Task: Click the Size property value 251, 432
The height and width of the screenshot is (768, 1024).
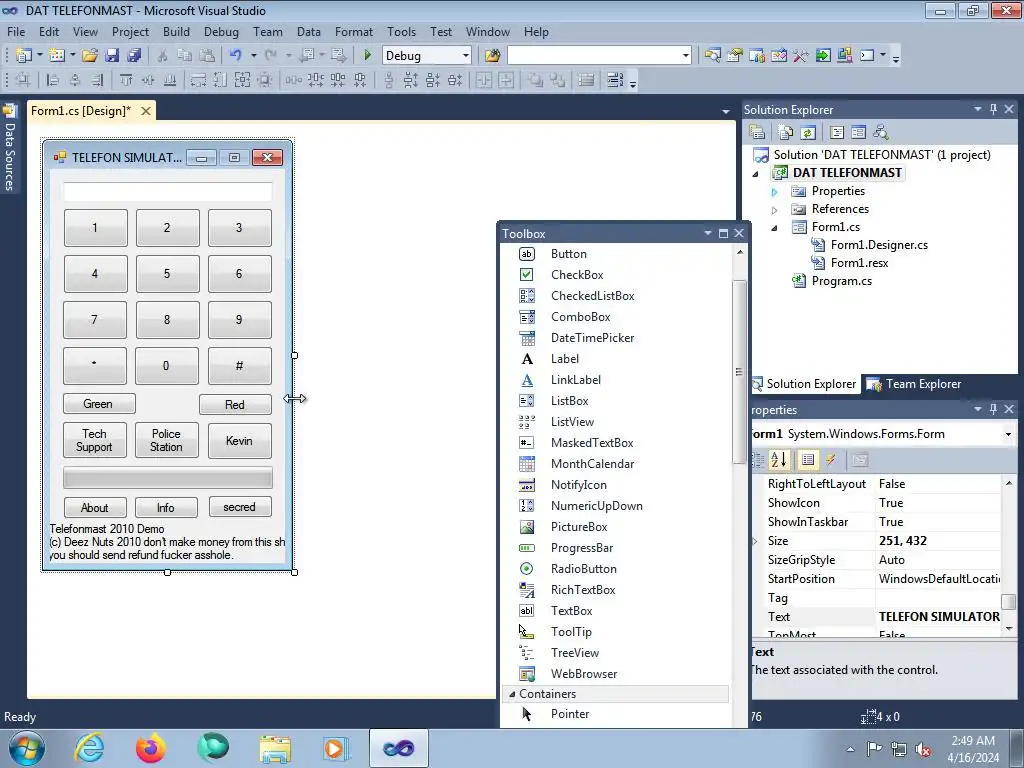Action: click(938, 541)
